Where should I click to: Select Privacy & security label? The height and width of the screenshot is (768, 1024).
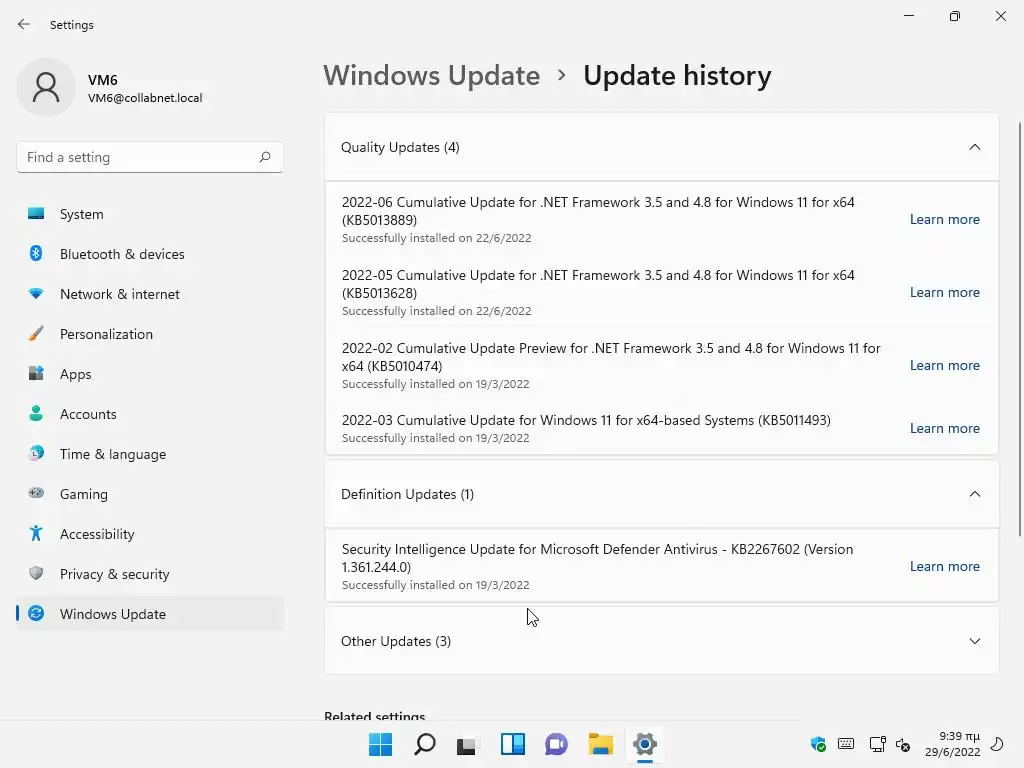[x=114, y=574]
